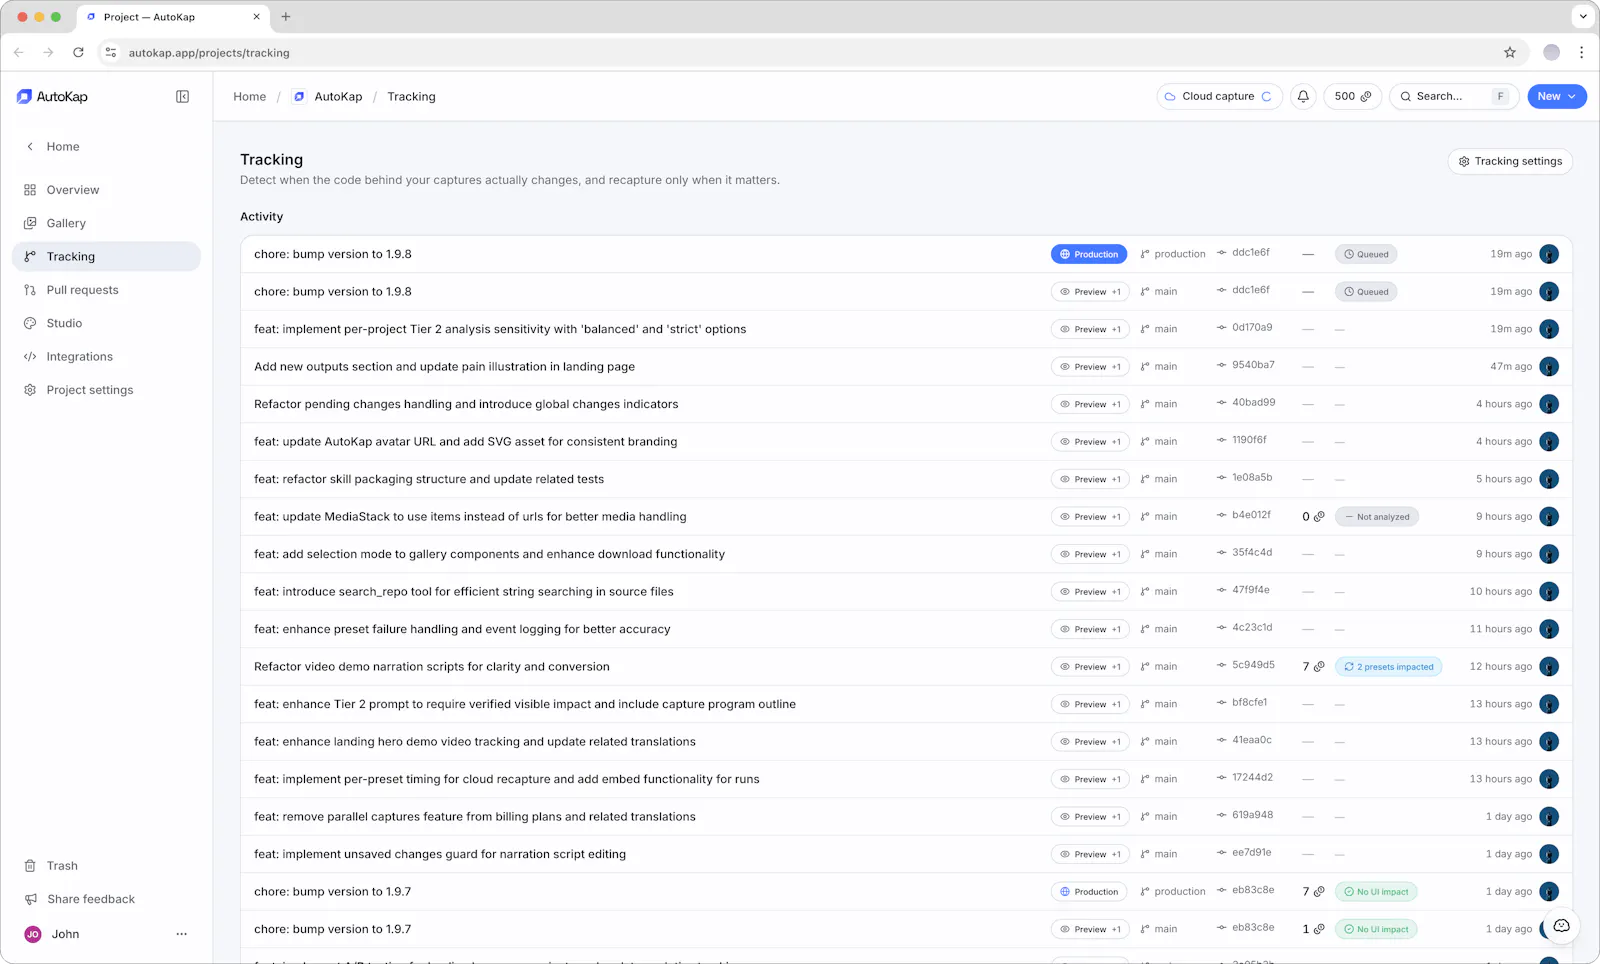Open Tracking settings
1600x964 pixels.
coord(1510,162)
